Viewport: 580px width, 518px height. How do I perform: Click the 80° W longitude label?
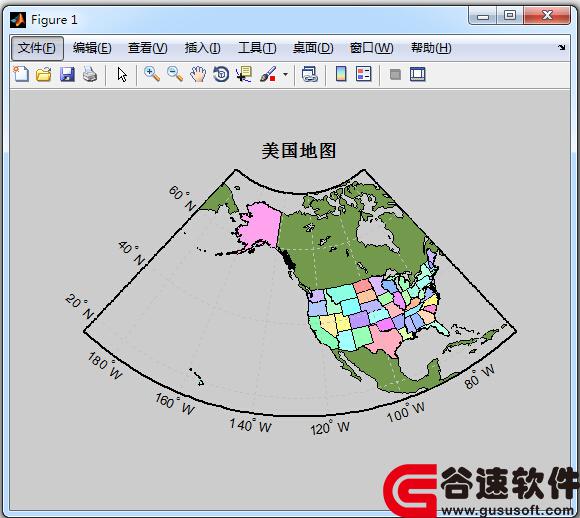pyautogui.click(x=480, y=377)
